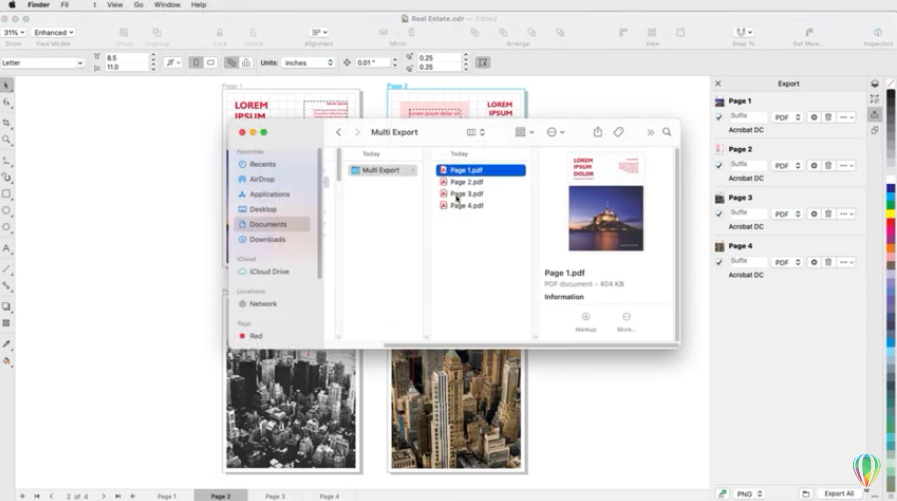
Task: Open Documents in Finder sidebar
Action: point(272,224)
